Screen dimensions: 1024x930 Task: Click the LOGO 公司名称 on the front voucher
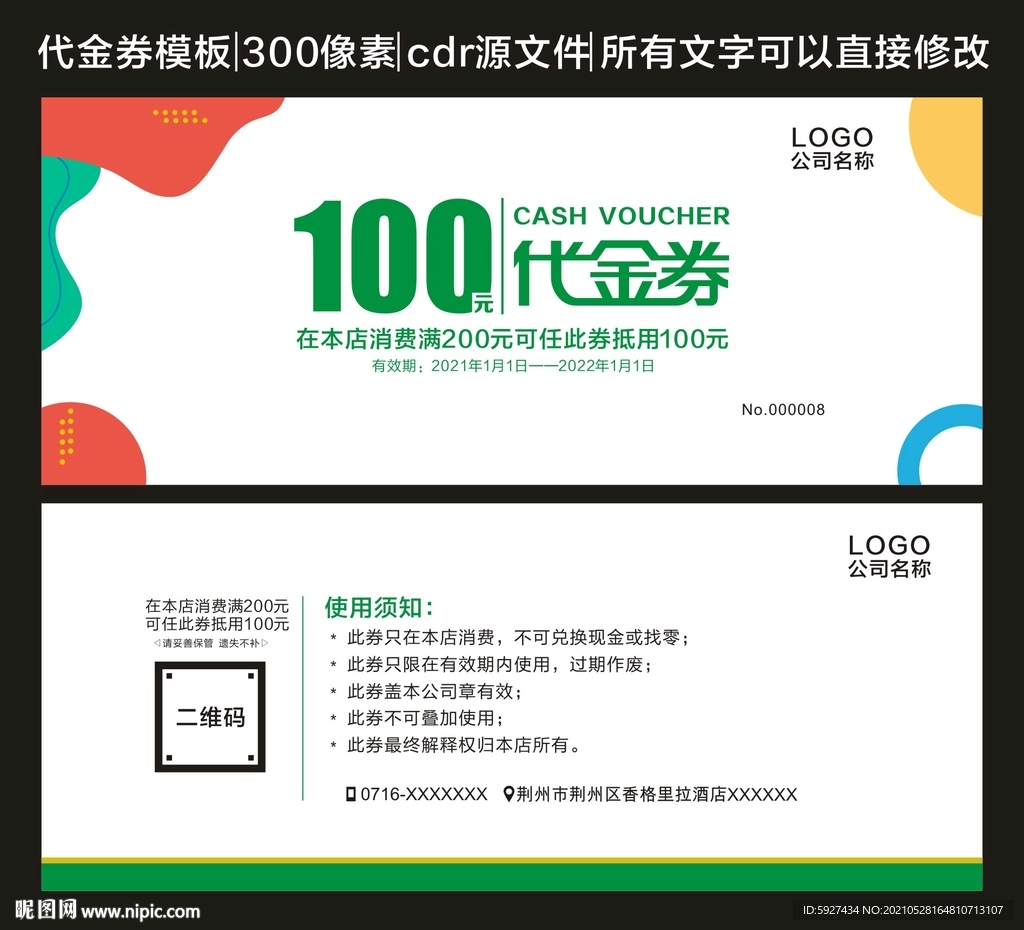[x=832, y=148]
